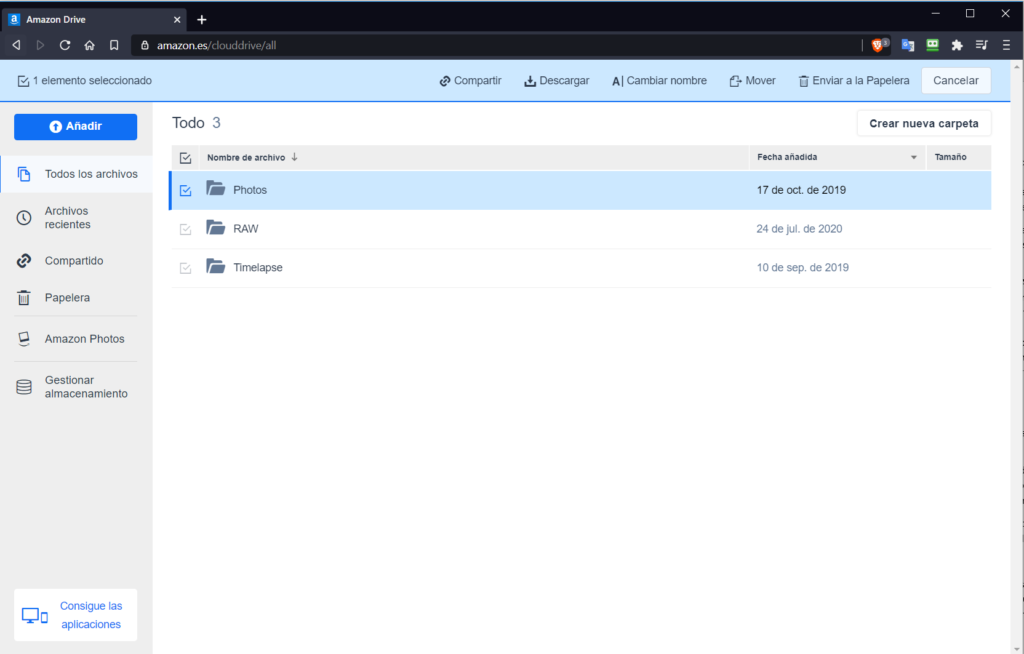The width and height of the screenshot is (1024, 654).
Task: Open Todos los archivos section
Action: tap(76, 174)
